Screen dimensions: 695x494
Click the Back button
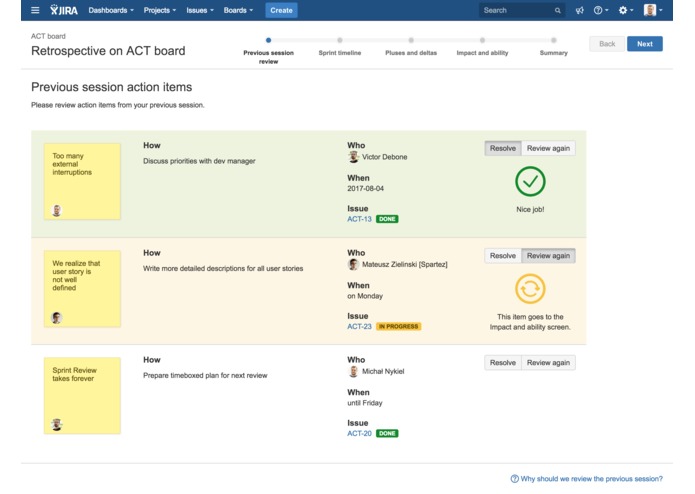607,44
